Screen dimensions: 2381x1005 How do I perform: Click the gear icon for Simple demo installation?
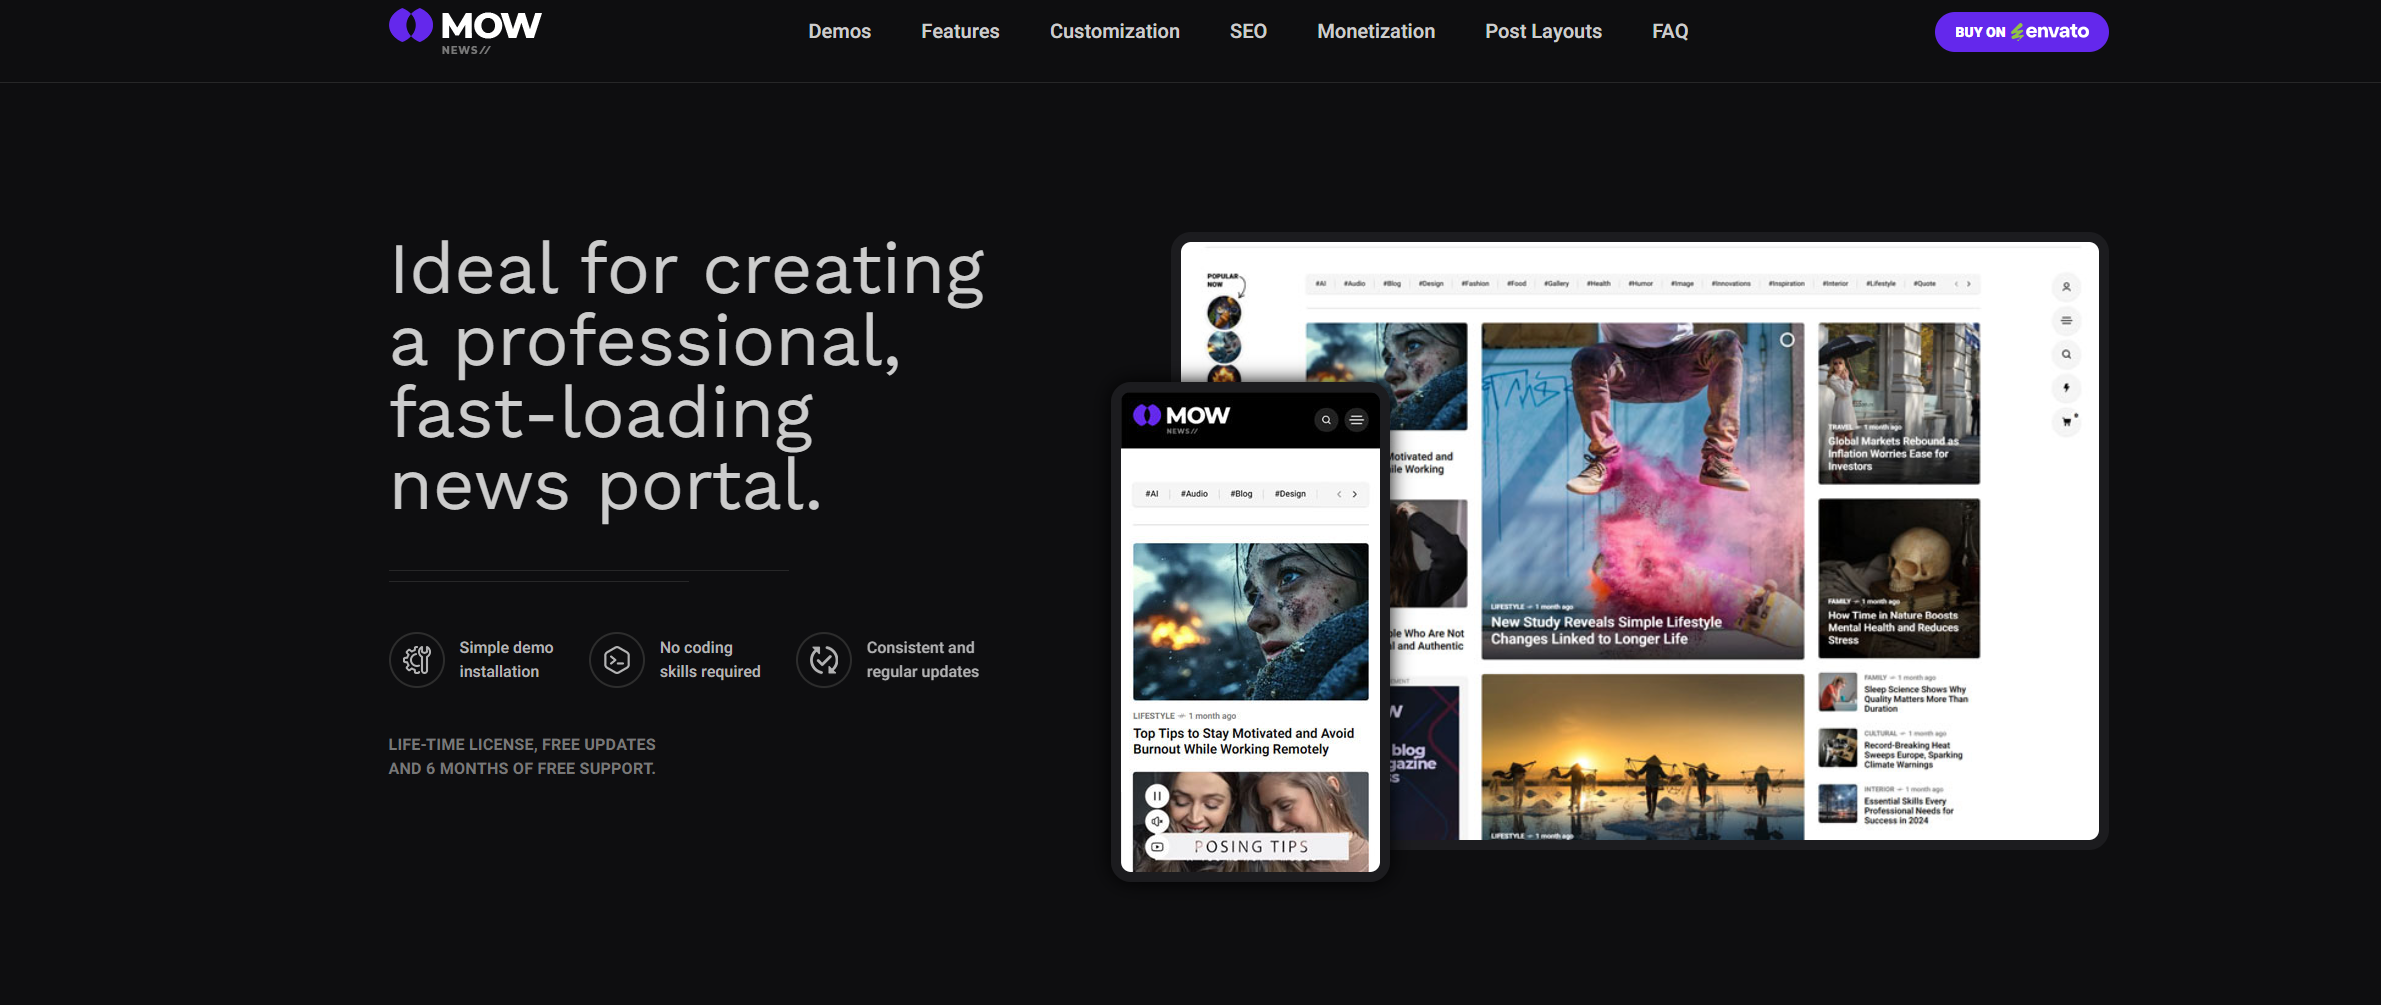(416, 660)
